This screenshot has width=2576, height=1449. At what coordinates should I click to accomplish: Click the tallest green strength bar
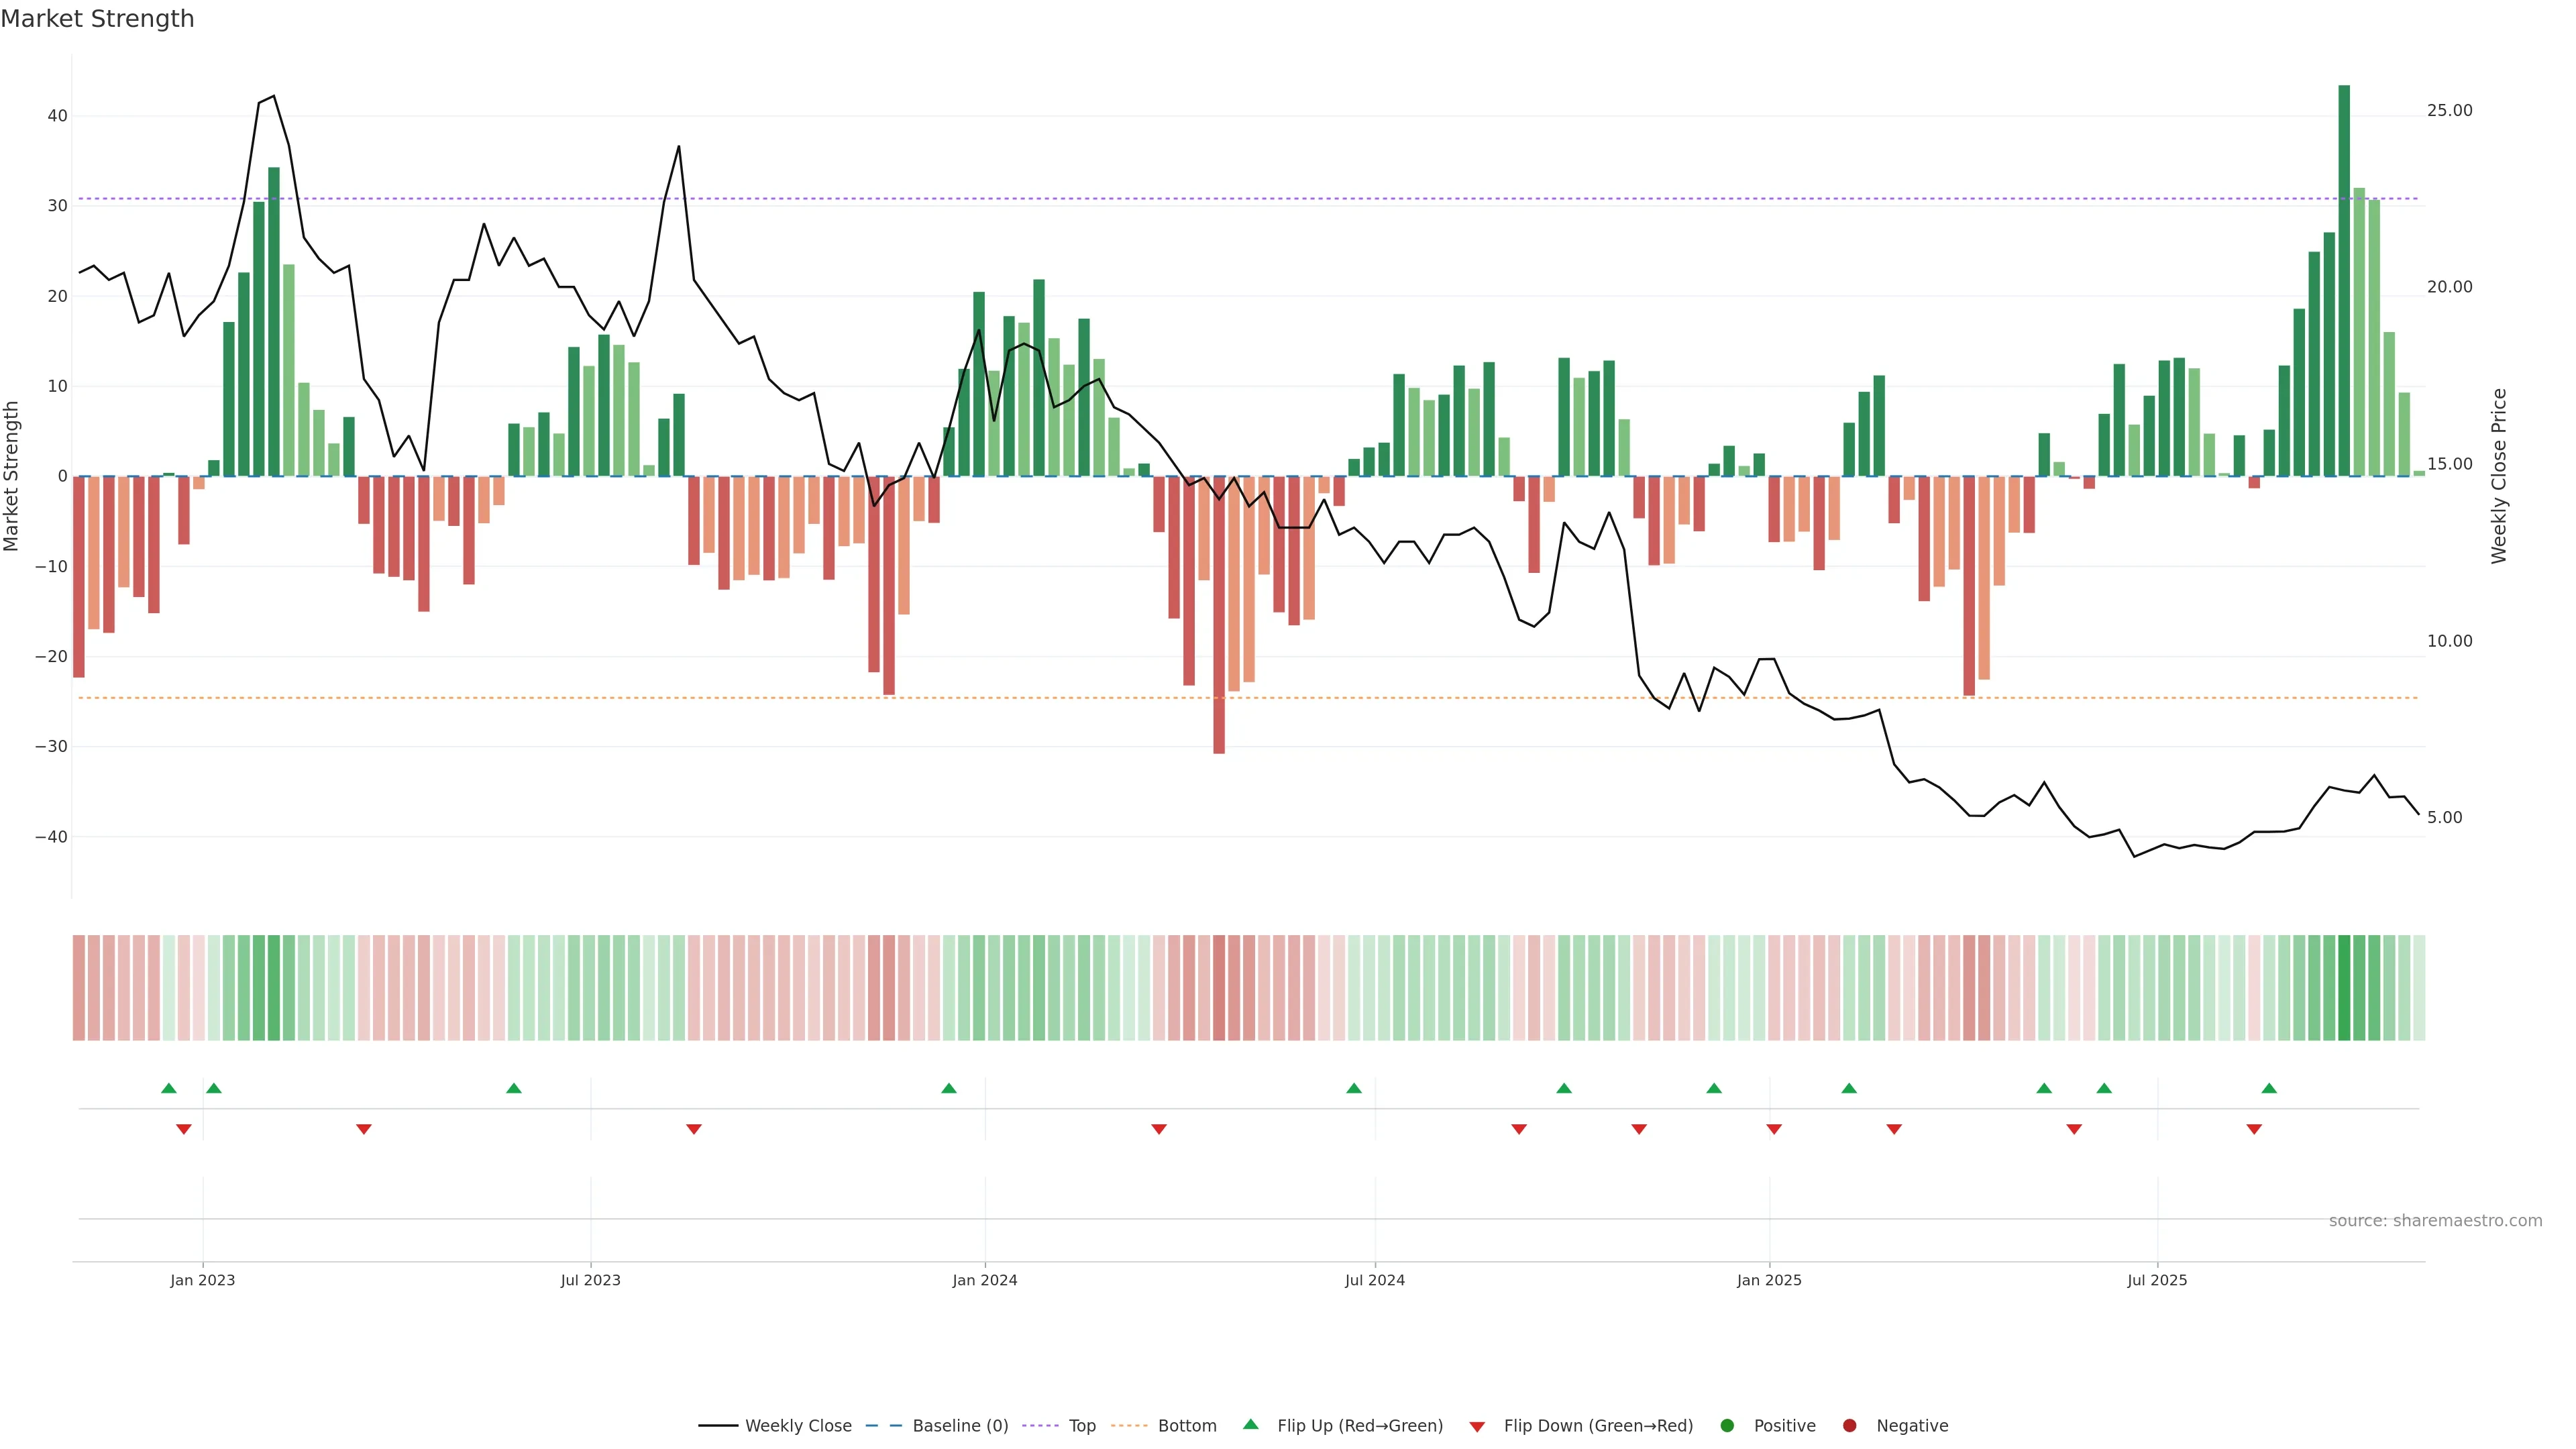click(2344, 280)
